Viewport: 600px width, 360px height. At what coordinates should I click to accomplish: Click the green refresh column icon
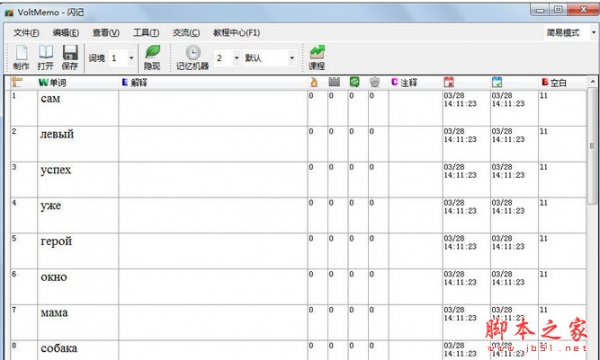pos(354,82)
